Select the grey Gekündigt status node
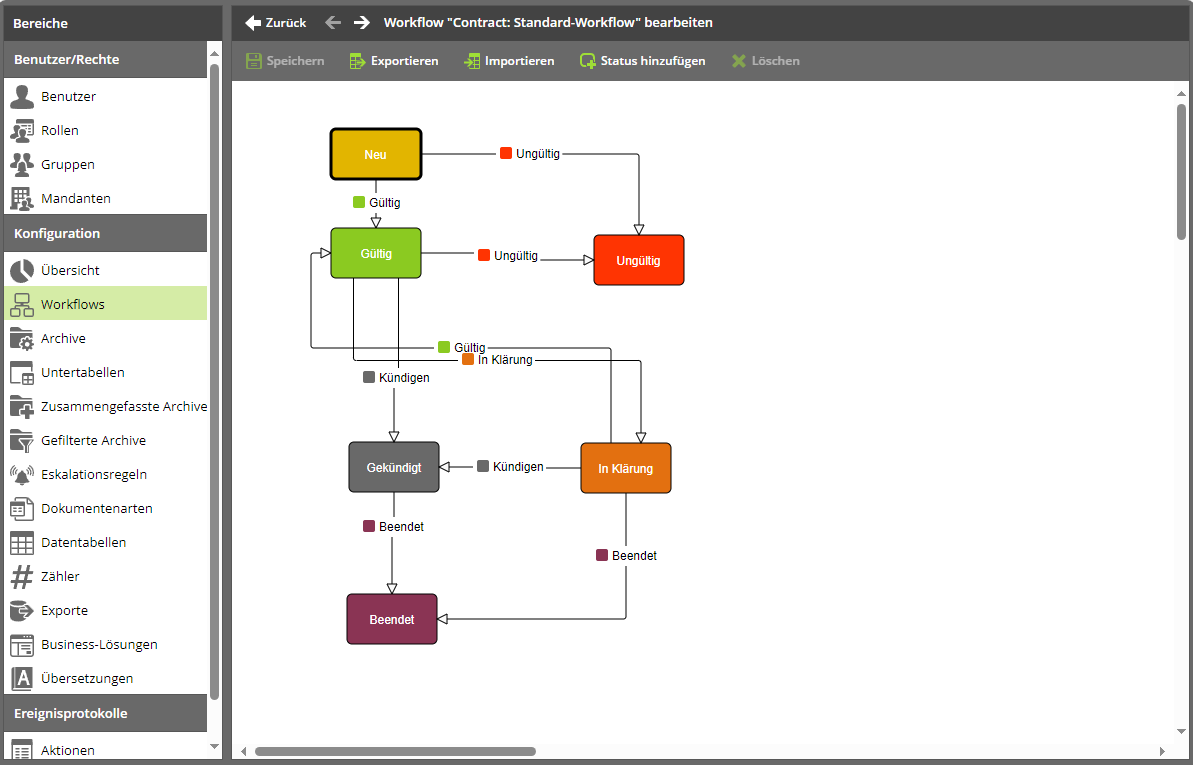The height and width of the screenshot is (765, 1193). tap(394, 467)
